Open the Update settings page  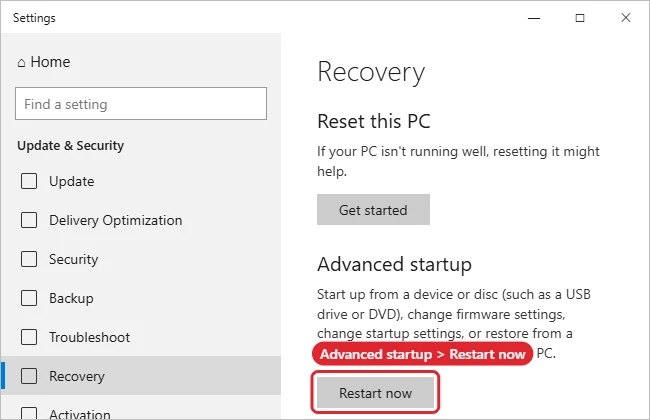(x=141, y=181)
